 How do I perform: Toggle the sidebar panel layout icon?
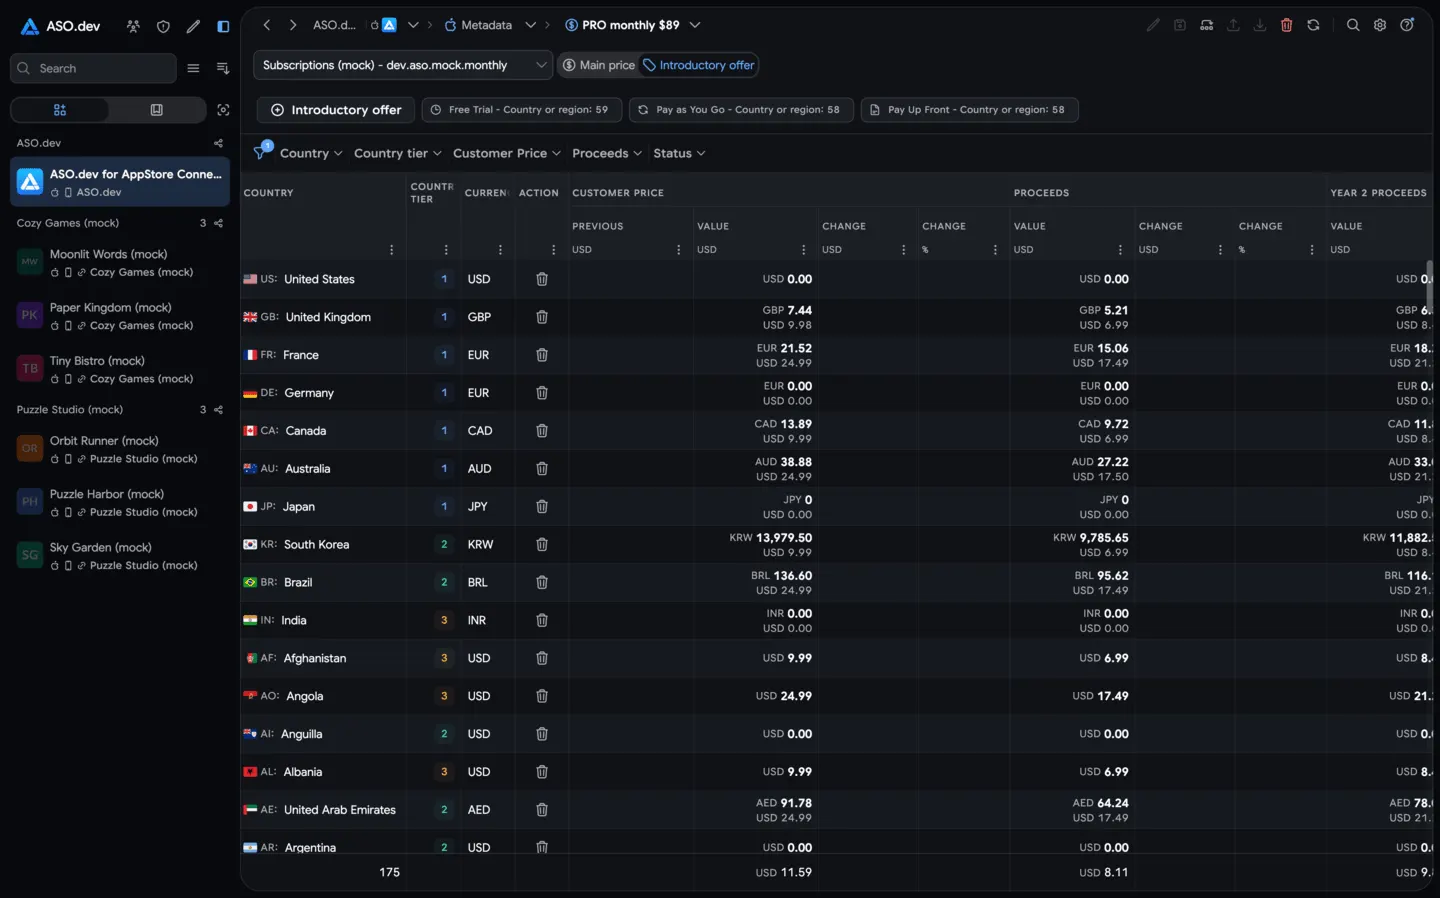(223, 27)
